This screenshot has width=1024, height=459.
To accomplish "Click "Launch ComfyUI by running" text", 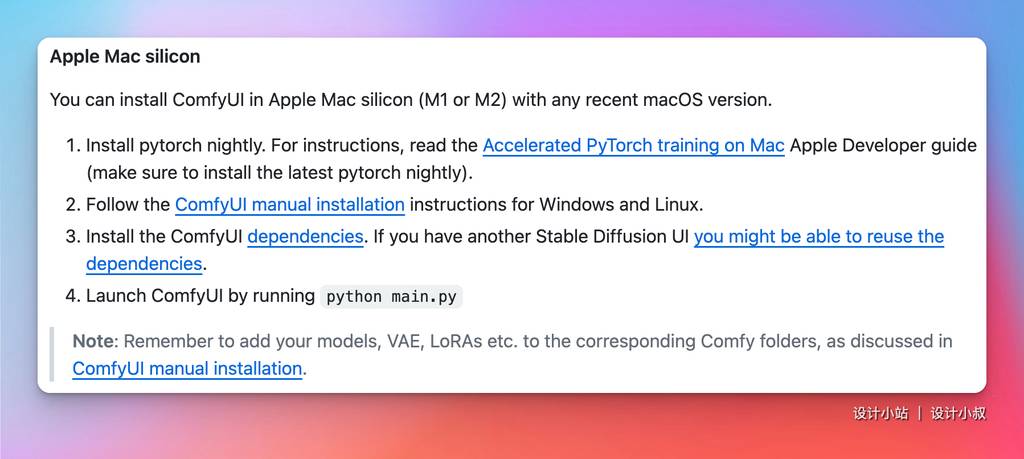I will pos(200,296).
